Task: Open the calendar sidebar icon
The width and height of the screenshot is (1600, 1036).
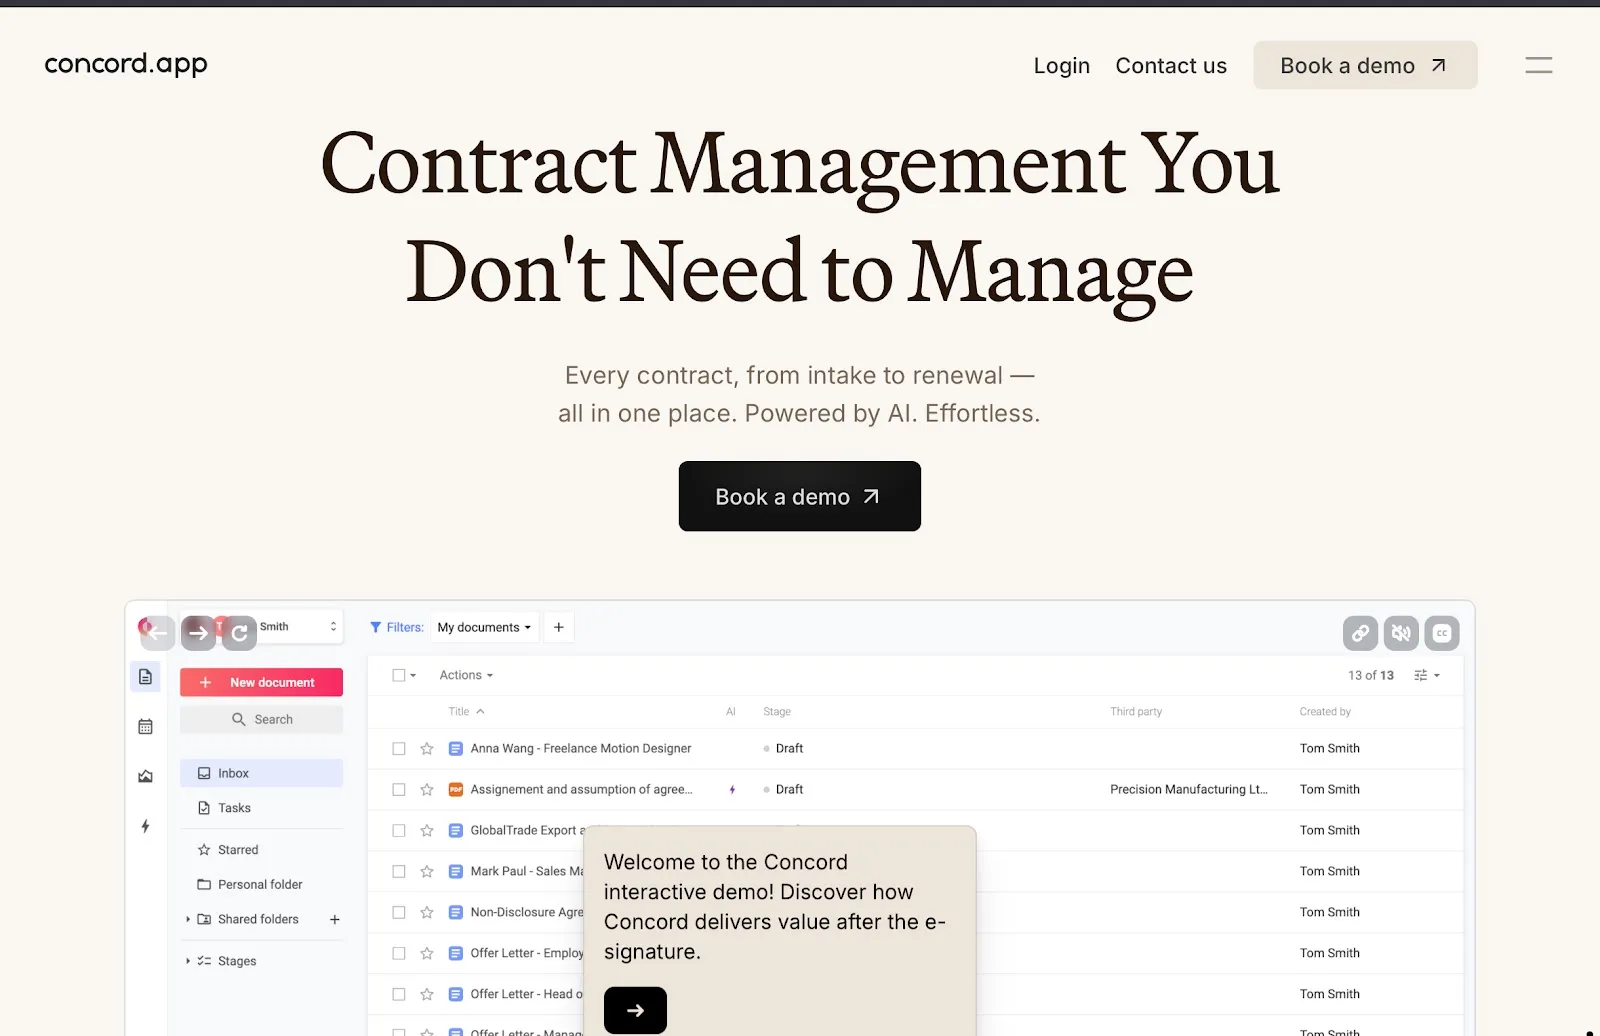Action: click(146, 726)
